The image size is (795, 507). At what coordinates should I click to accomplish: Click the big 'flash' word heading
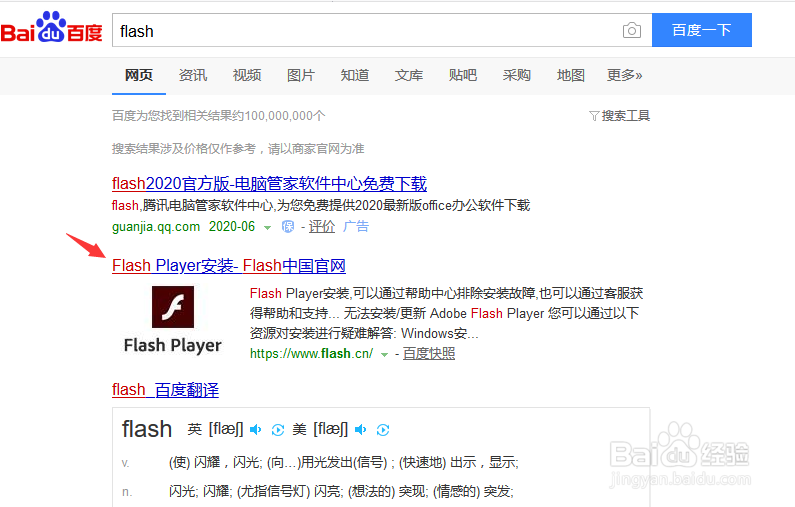pos(147,429)
